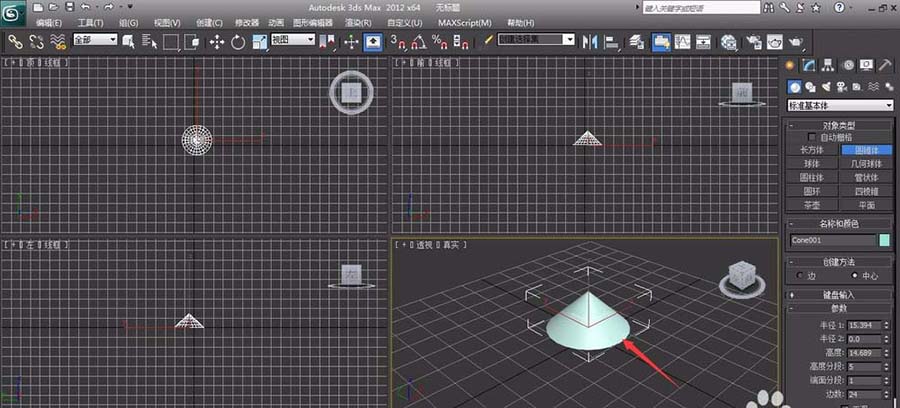The height and width of the screenshot is (408, 900).
Task: Open Select by Name list tool
Action: click(149, 41)
